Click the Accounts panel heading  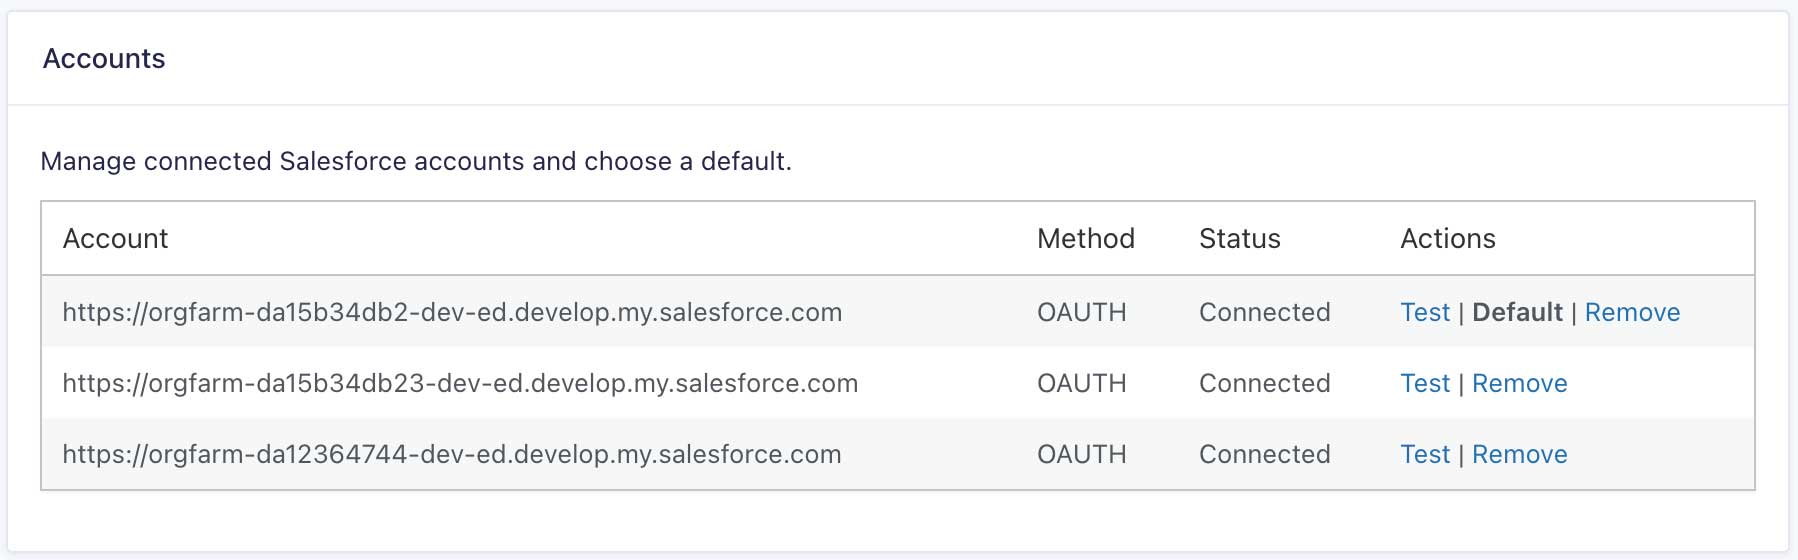(x=104, y=59)
